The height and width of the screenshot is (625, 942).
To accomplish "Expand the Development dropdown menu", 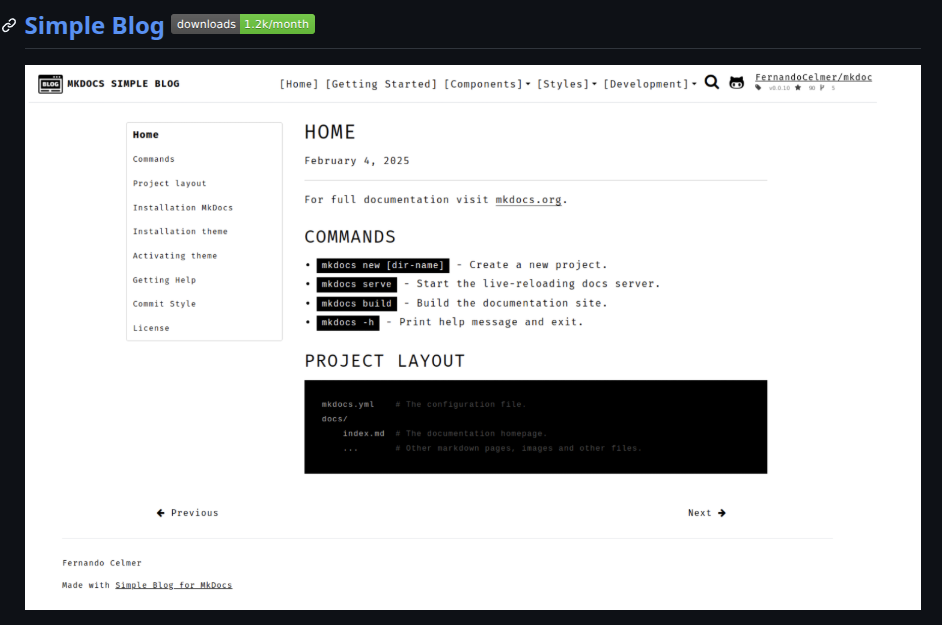I will 649,84.
